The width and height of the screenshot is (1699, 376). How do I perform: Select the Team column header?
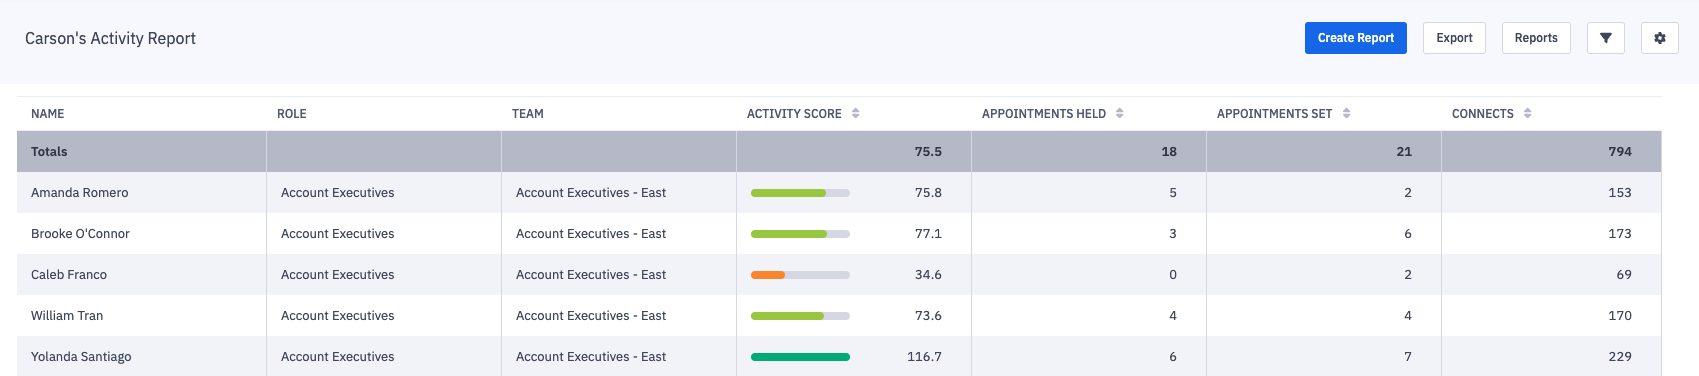coord(528,114)
